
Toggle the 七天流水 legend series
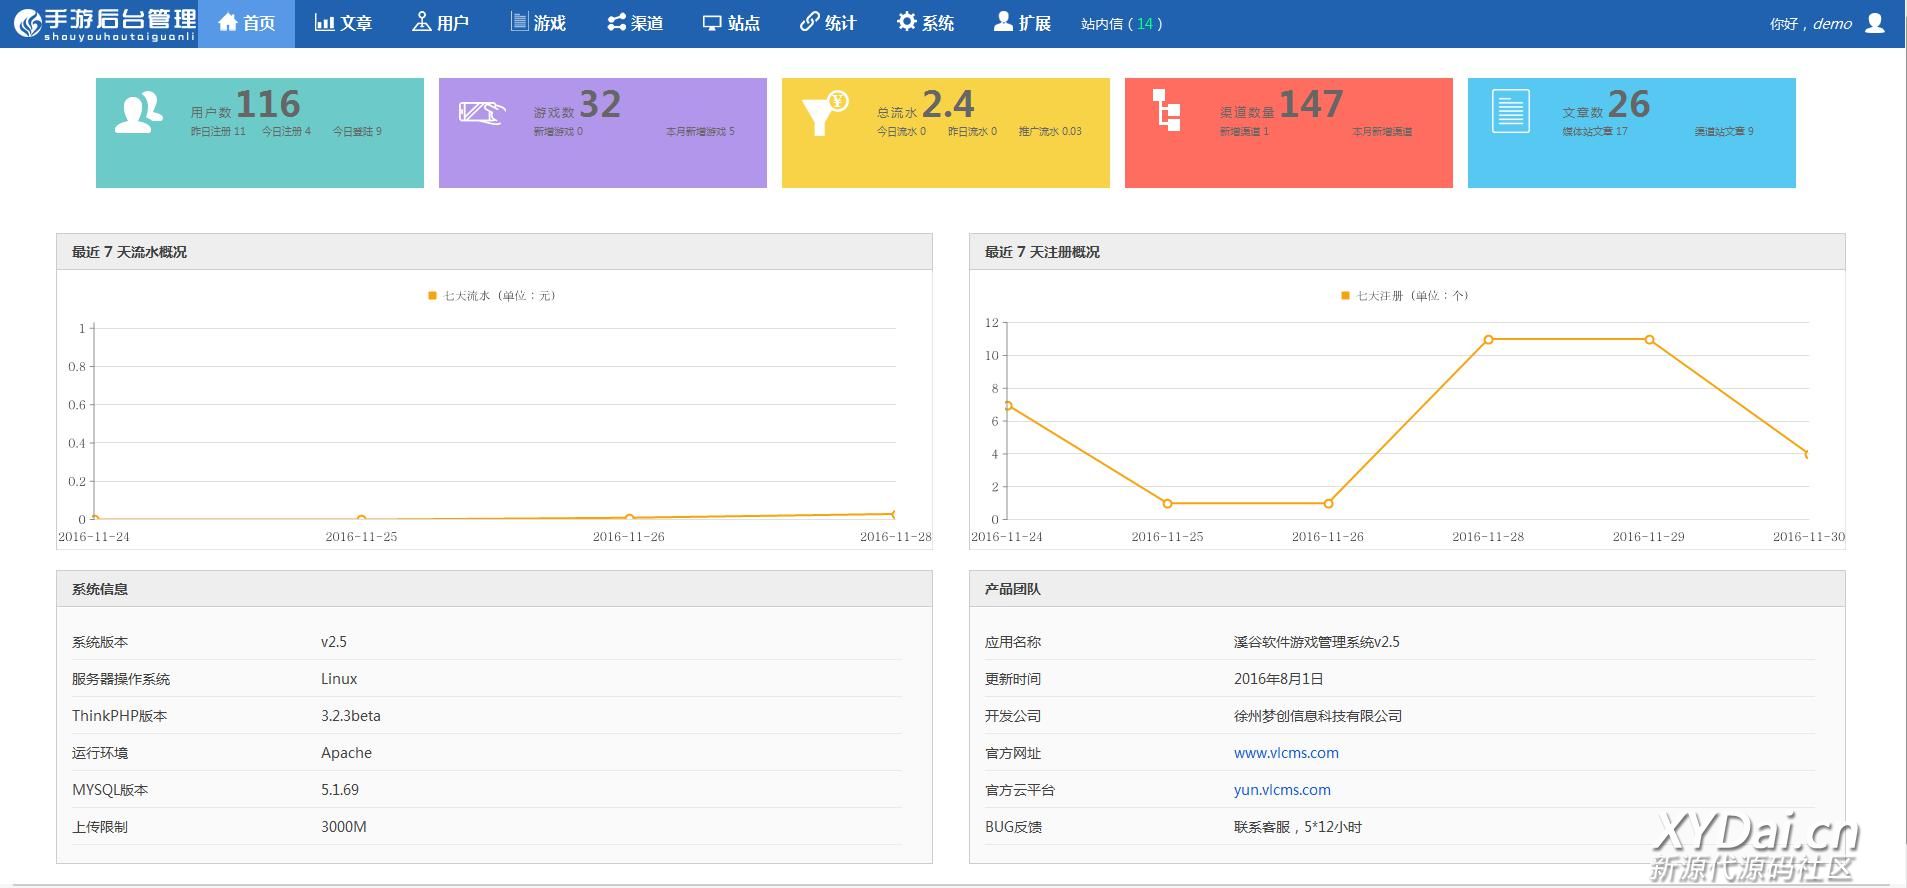tap(491, 296)
